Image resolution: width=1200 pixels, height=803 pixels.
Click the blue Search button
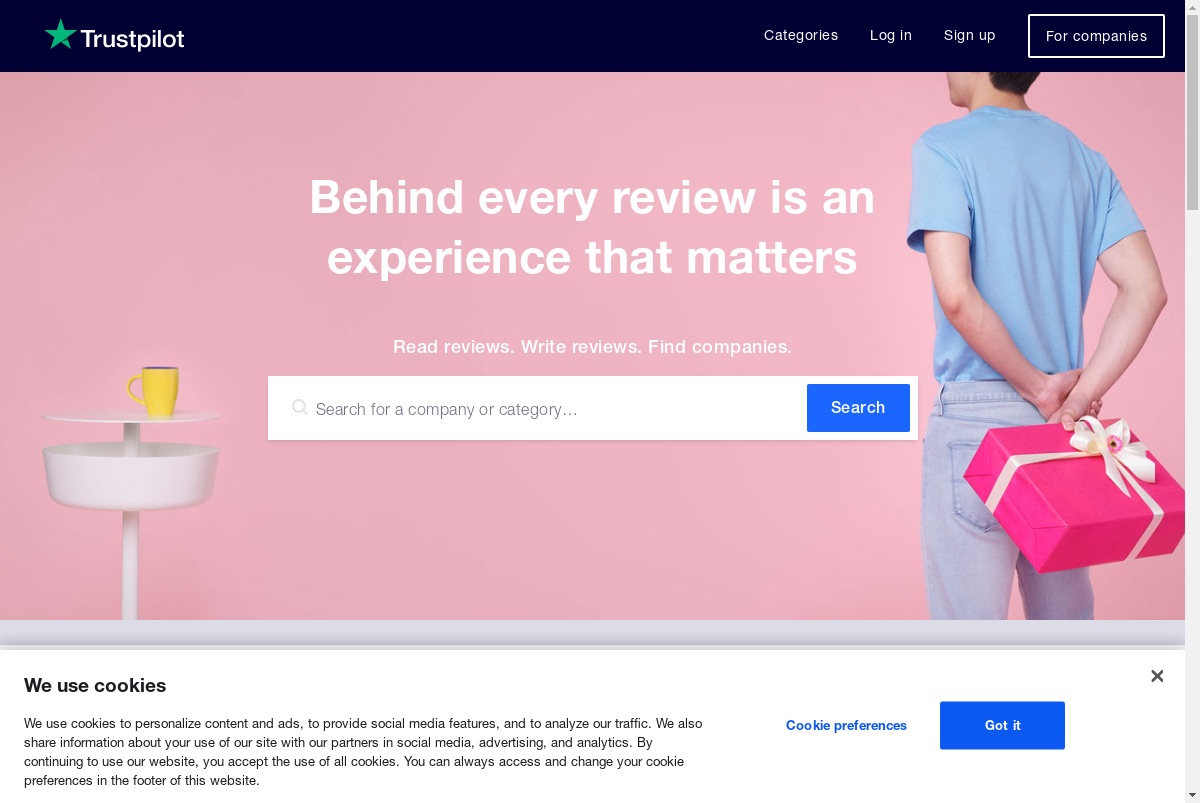[858, 408]
